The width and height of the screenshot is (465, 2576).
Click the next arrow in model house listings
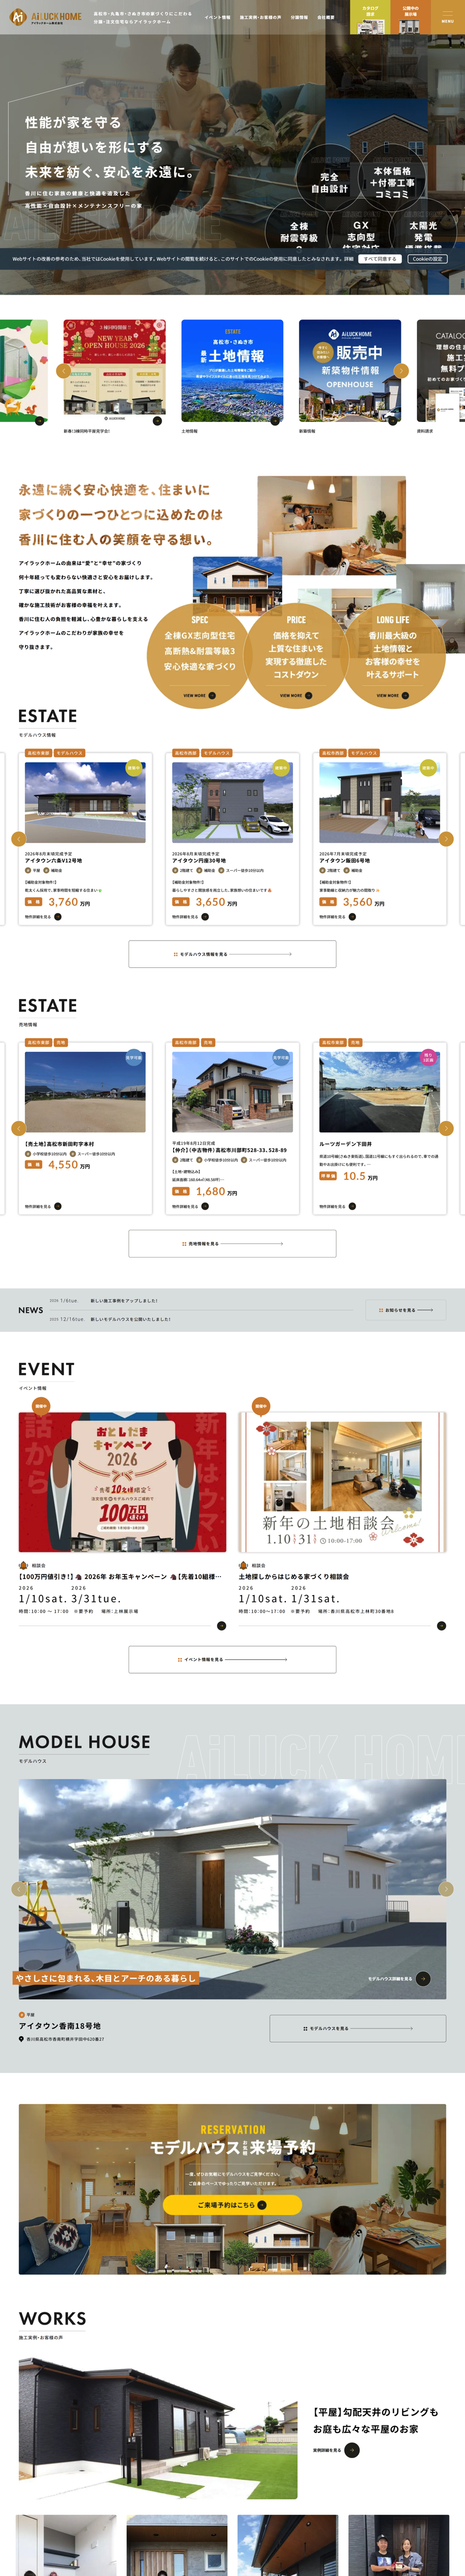[x=446, y=838]
